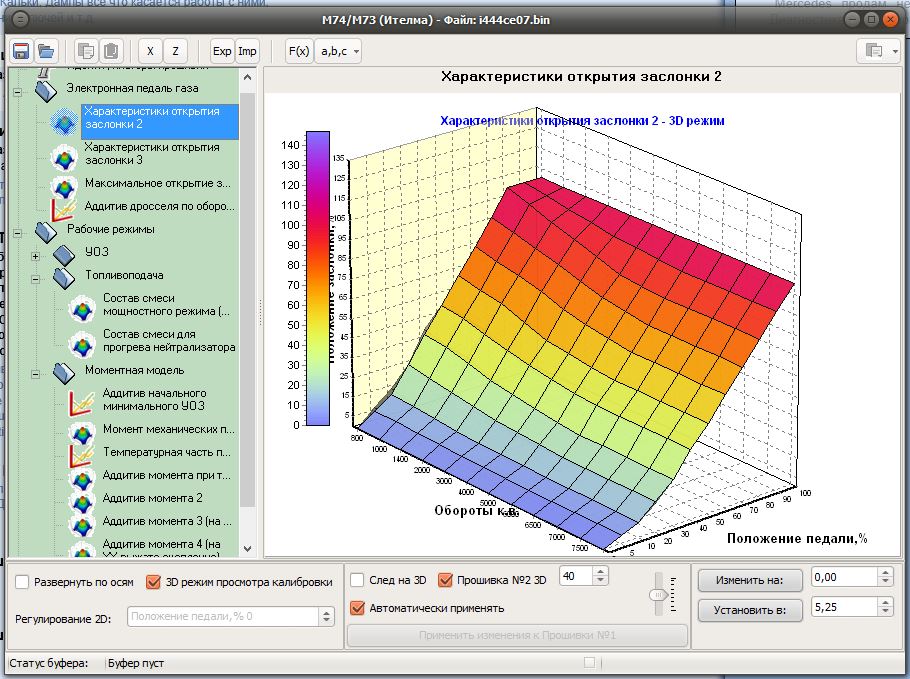Collapse the Электронная педаль газа tree node
This screenshot has height=679, width=910.
coord(17,90)
